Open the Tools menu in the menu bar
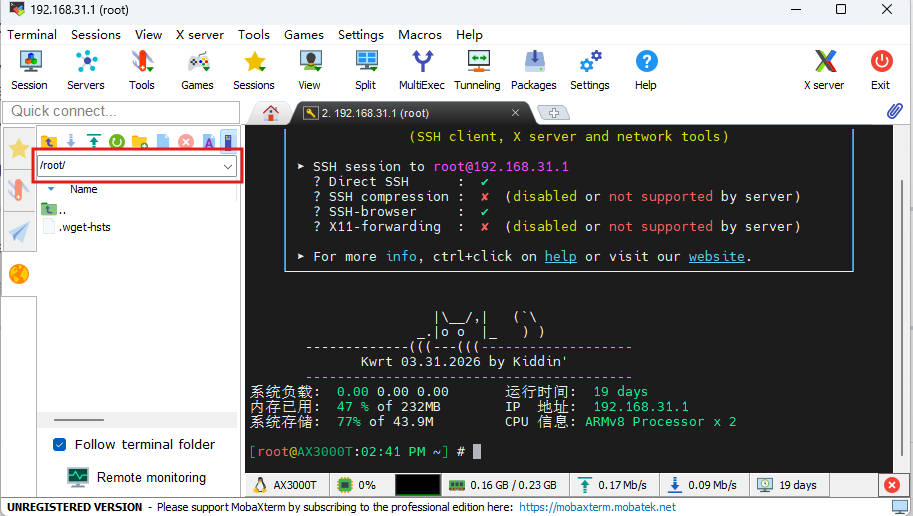The width and height of the screenshot is (913, 516). pos(253,34)
